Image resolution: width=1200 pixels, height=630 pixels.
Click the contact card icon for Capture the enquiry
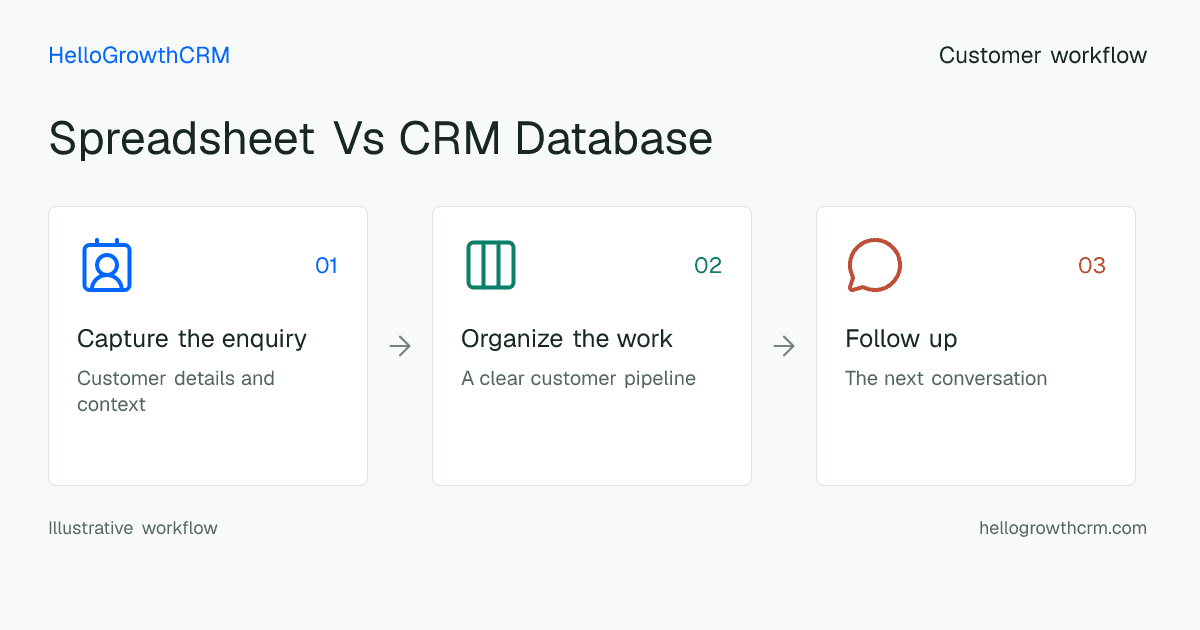107,265
